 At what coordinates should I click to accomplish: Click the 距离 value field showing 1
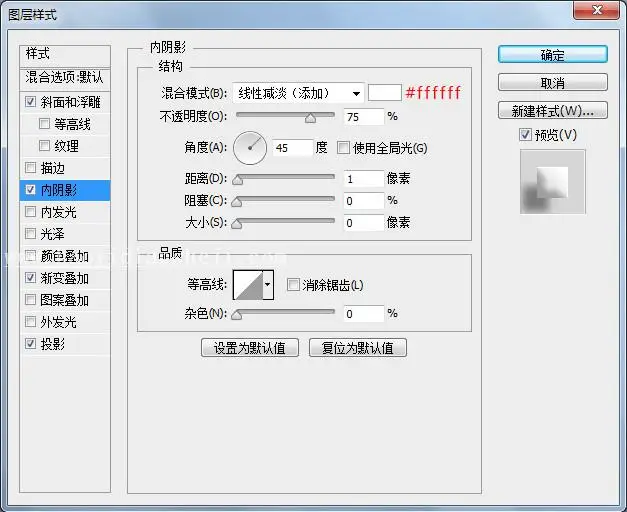click(x=363, y=179)
